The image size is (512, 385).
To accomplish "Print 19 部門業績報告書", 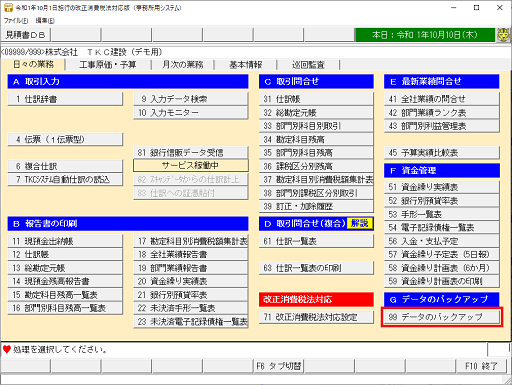I will 191,268.
